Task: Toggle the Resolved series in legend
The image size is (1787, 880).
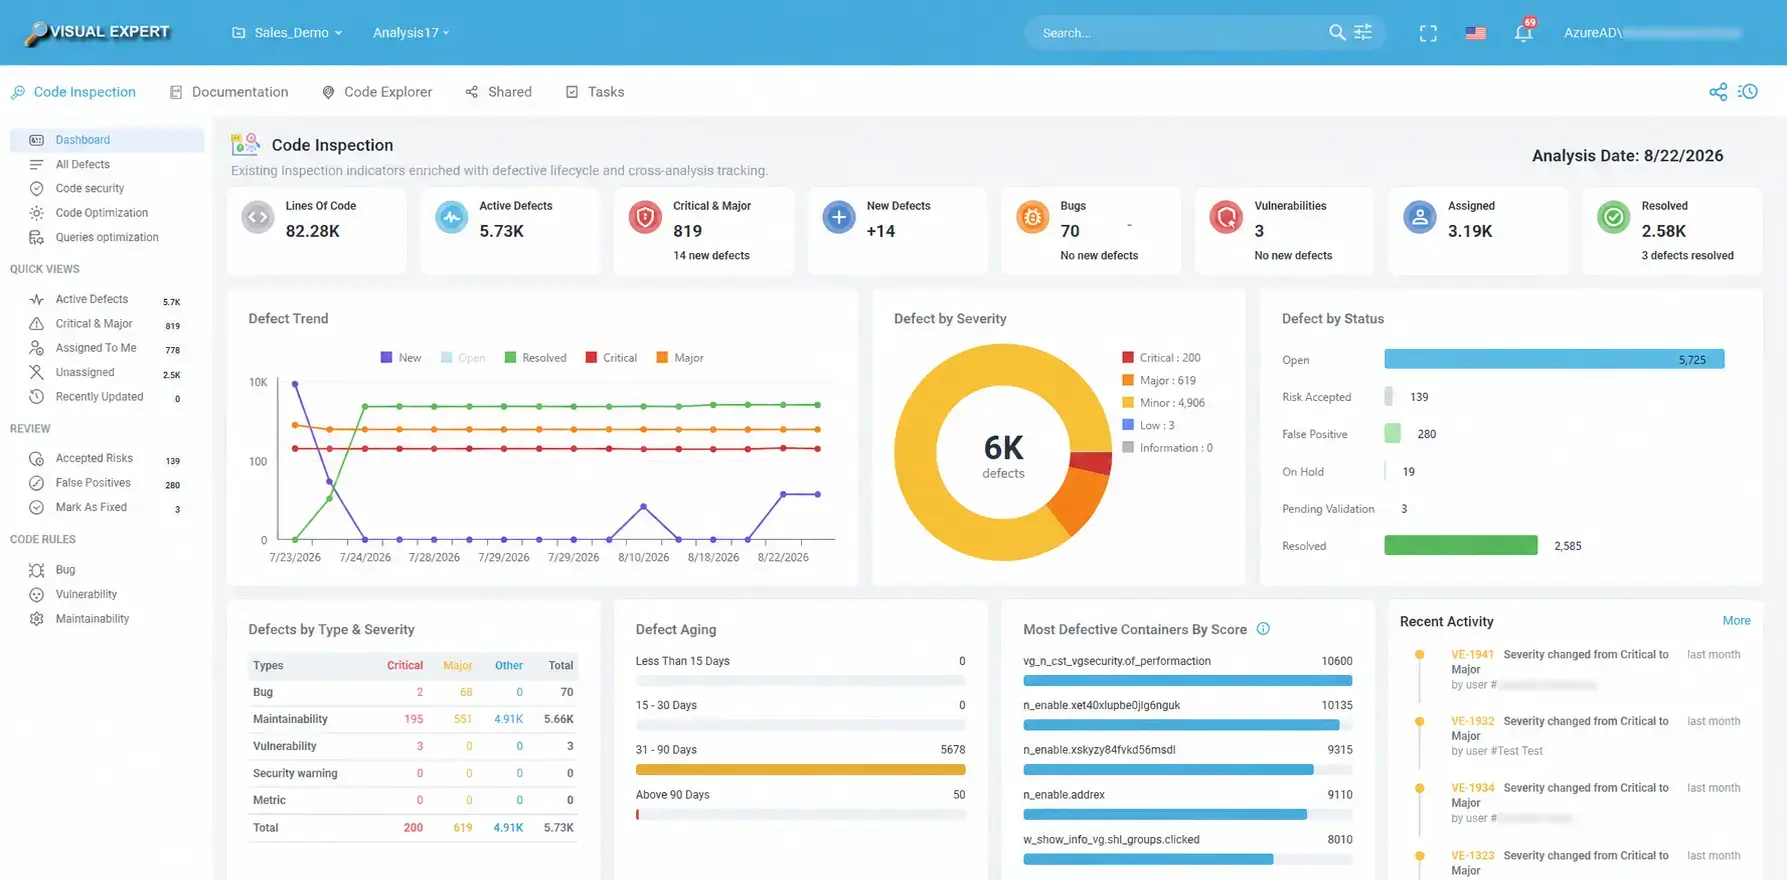Action: click(x=535, y=357)
